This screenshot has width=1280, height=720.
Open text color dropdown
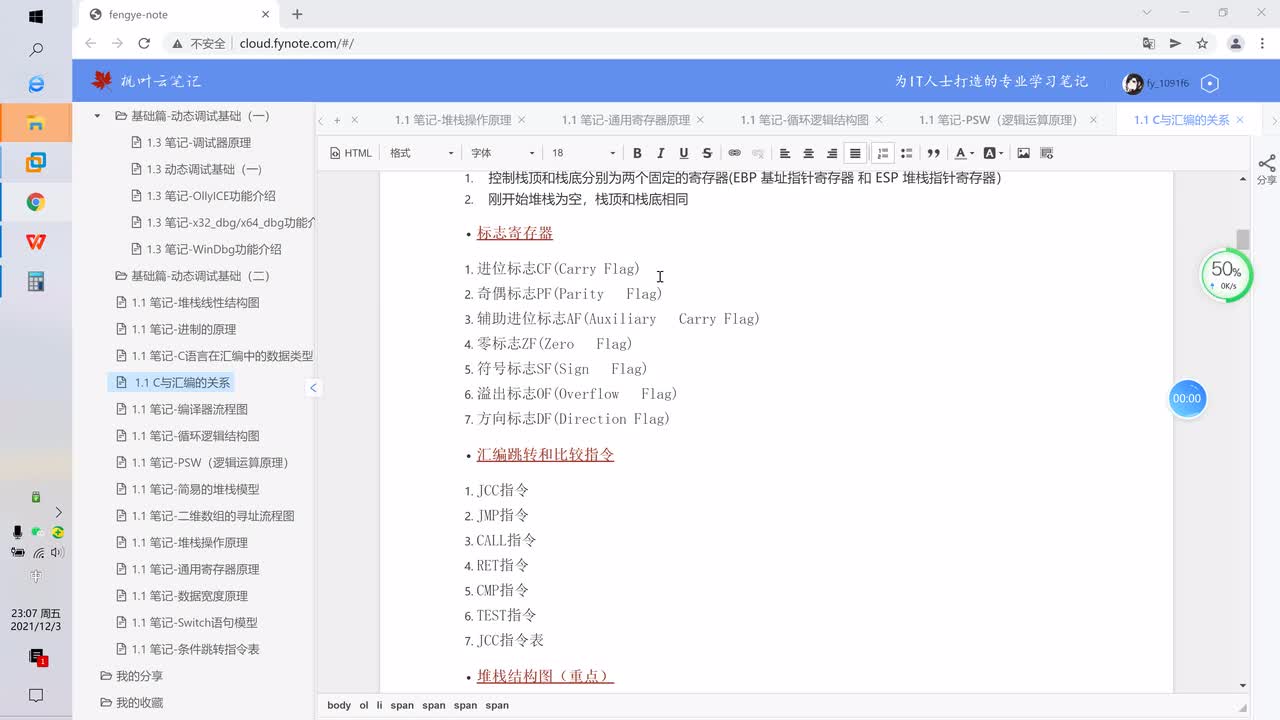pos(963,153)
